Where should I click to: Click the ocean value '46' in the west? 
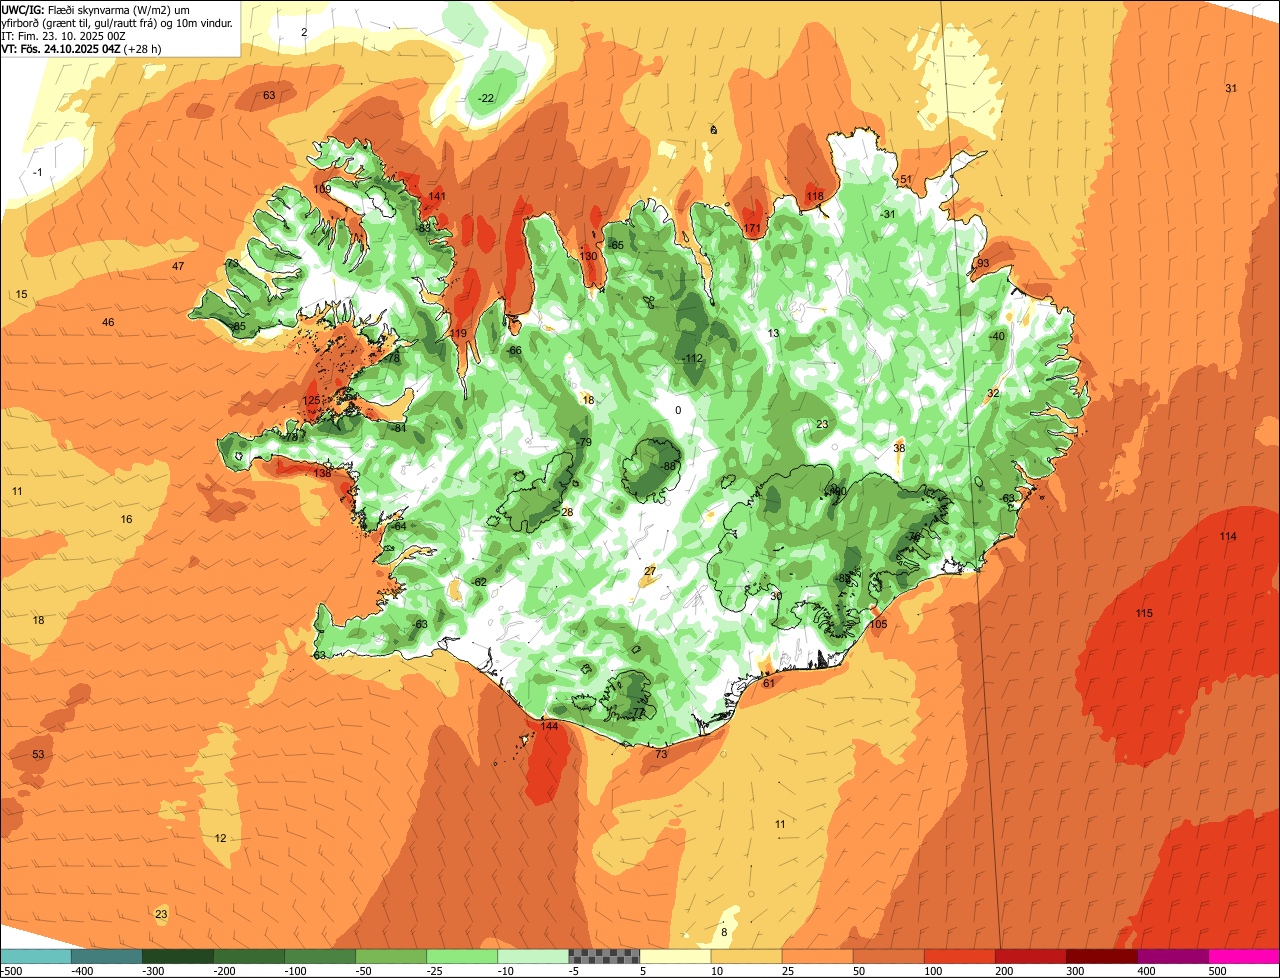pyautogui.click(x=108, y=322)
